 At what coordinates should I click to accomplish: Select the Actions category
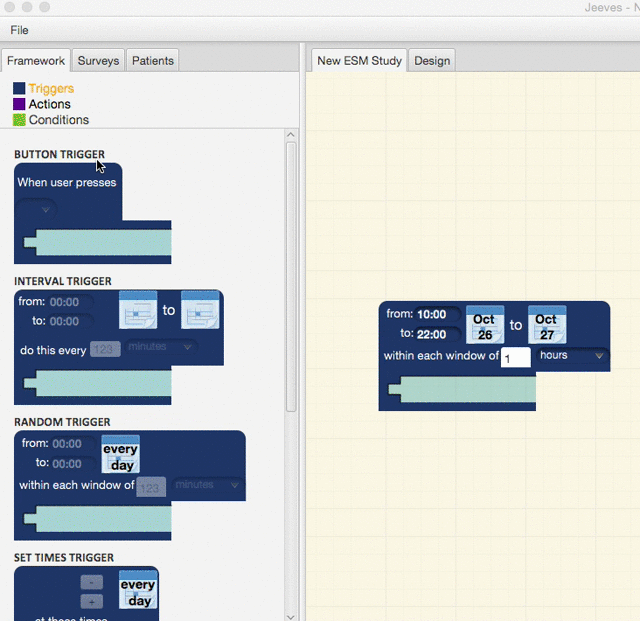[x=49, y=104]
